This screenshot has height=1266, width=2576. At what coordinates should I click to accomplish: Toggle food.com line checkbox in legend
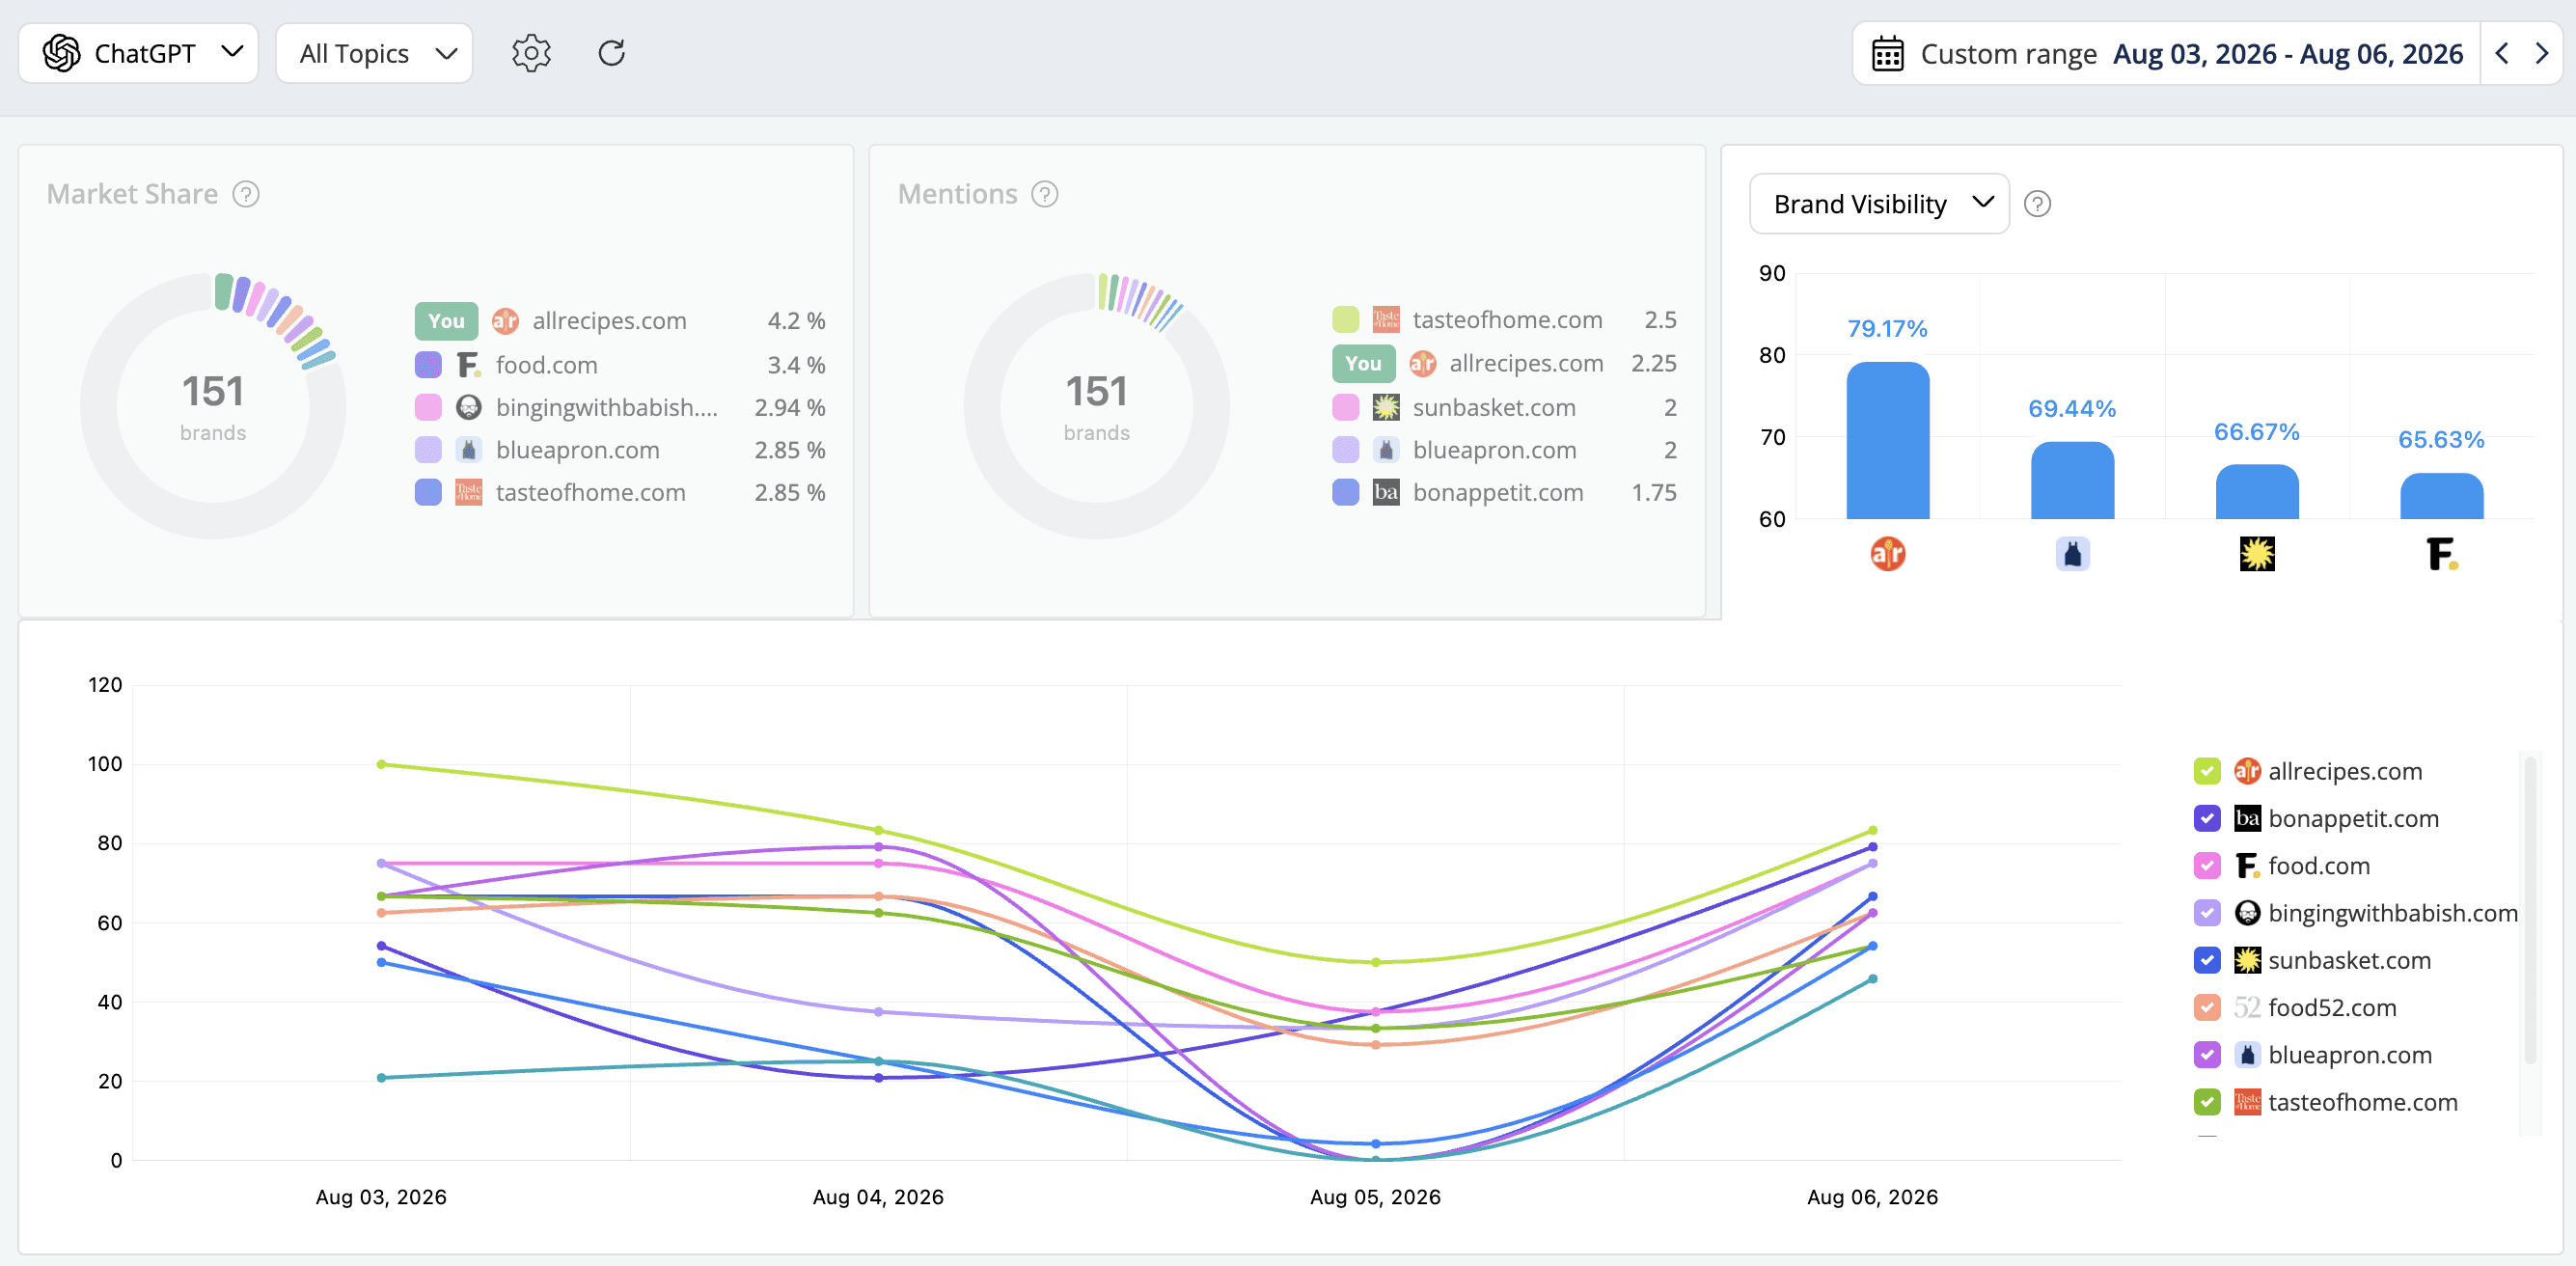[x=2207, y=865]
